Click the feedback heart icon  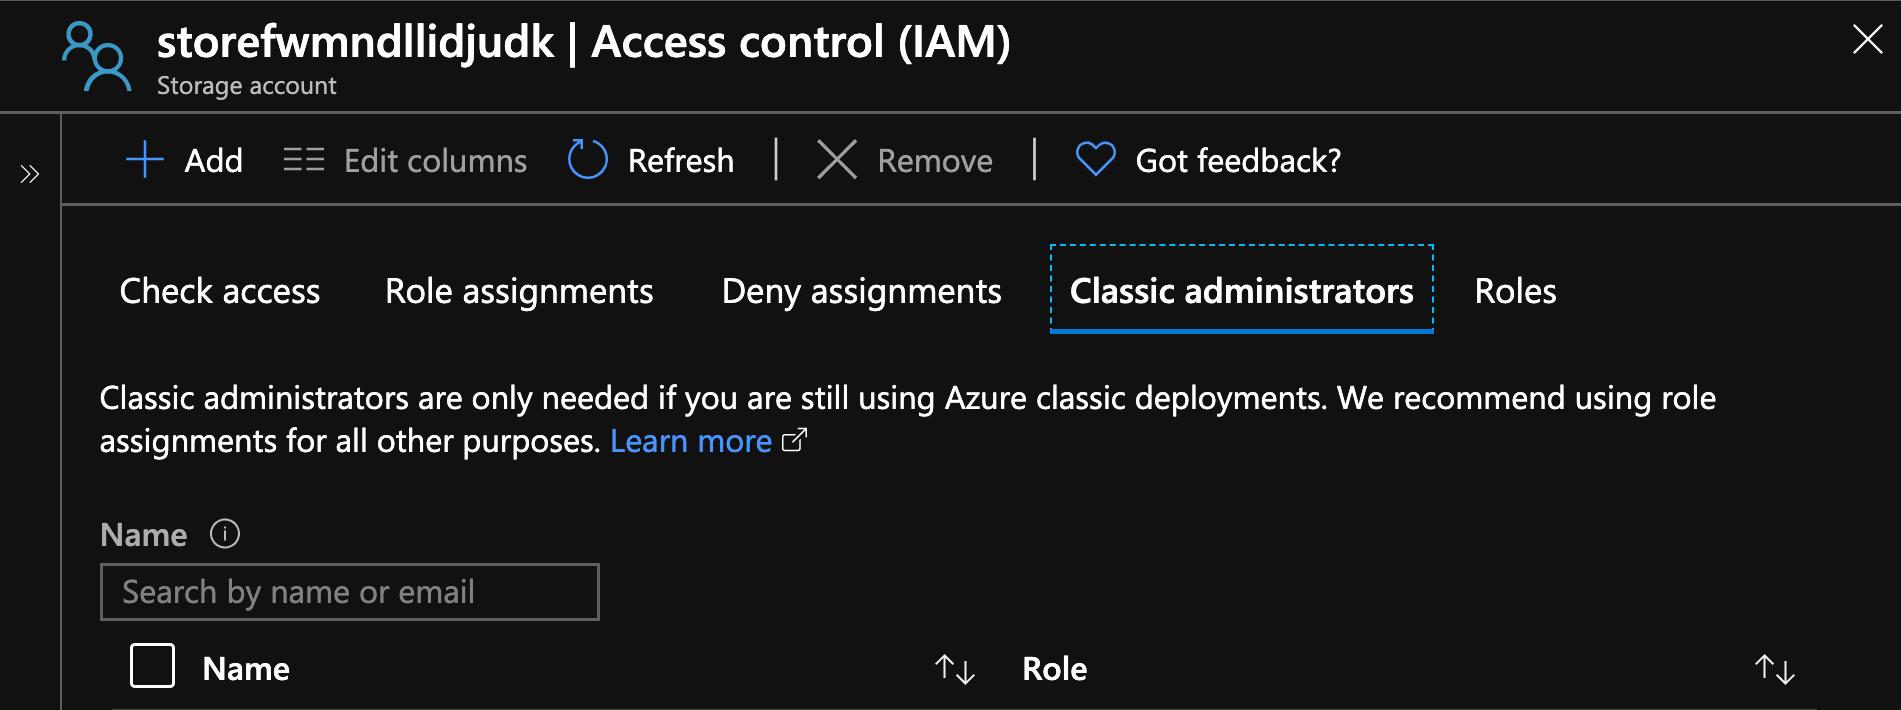1095,159
